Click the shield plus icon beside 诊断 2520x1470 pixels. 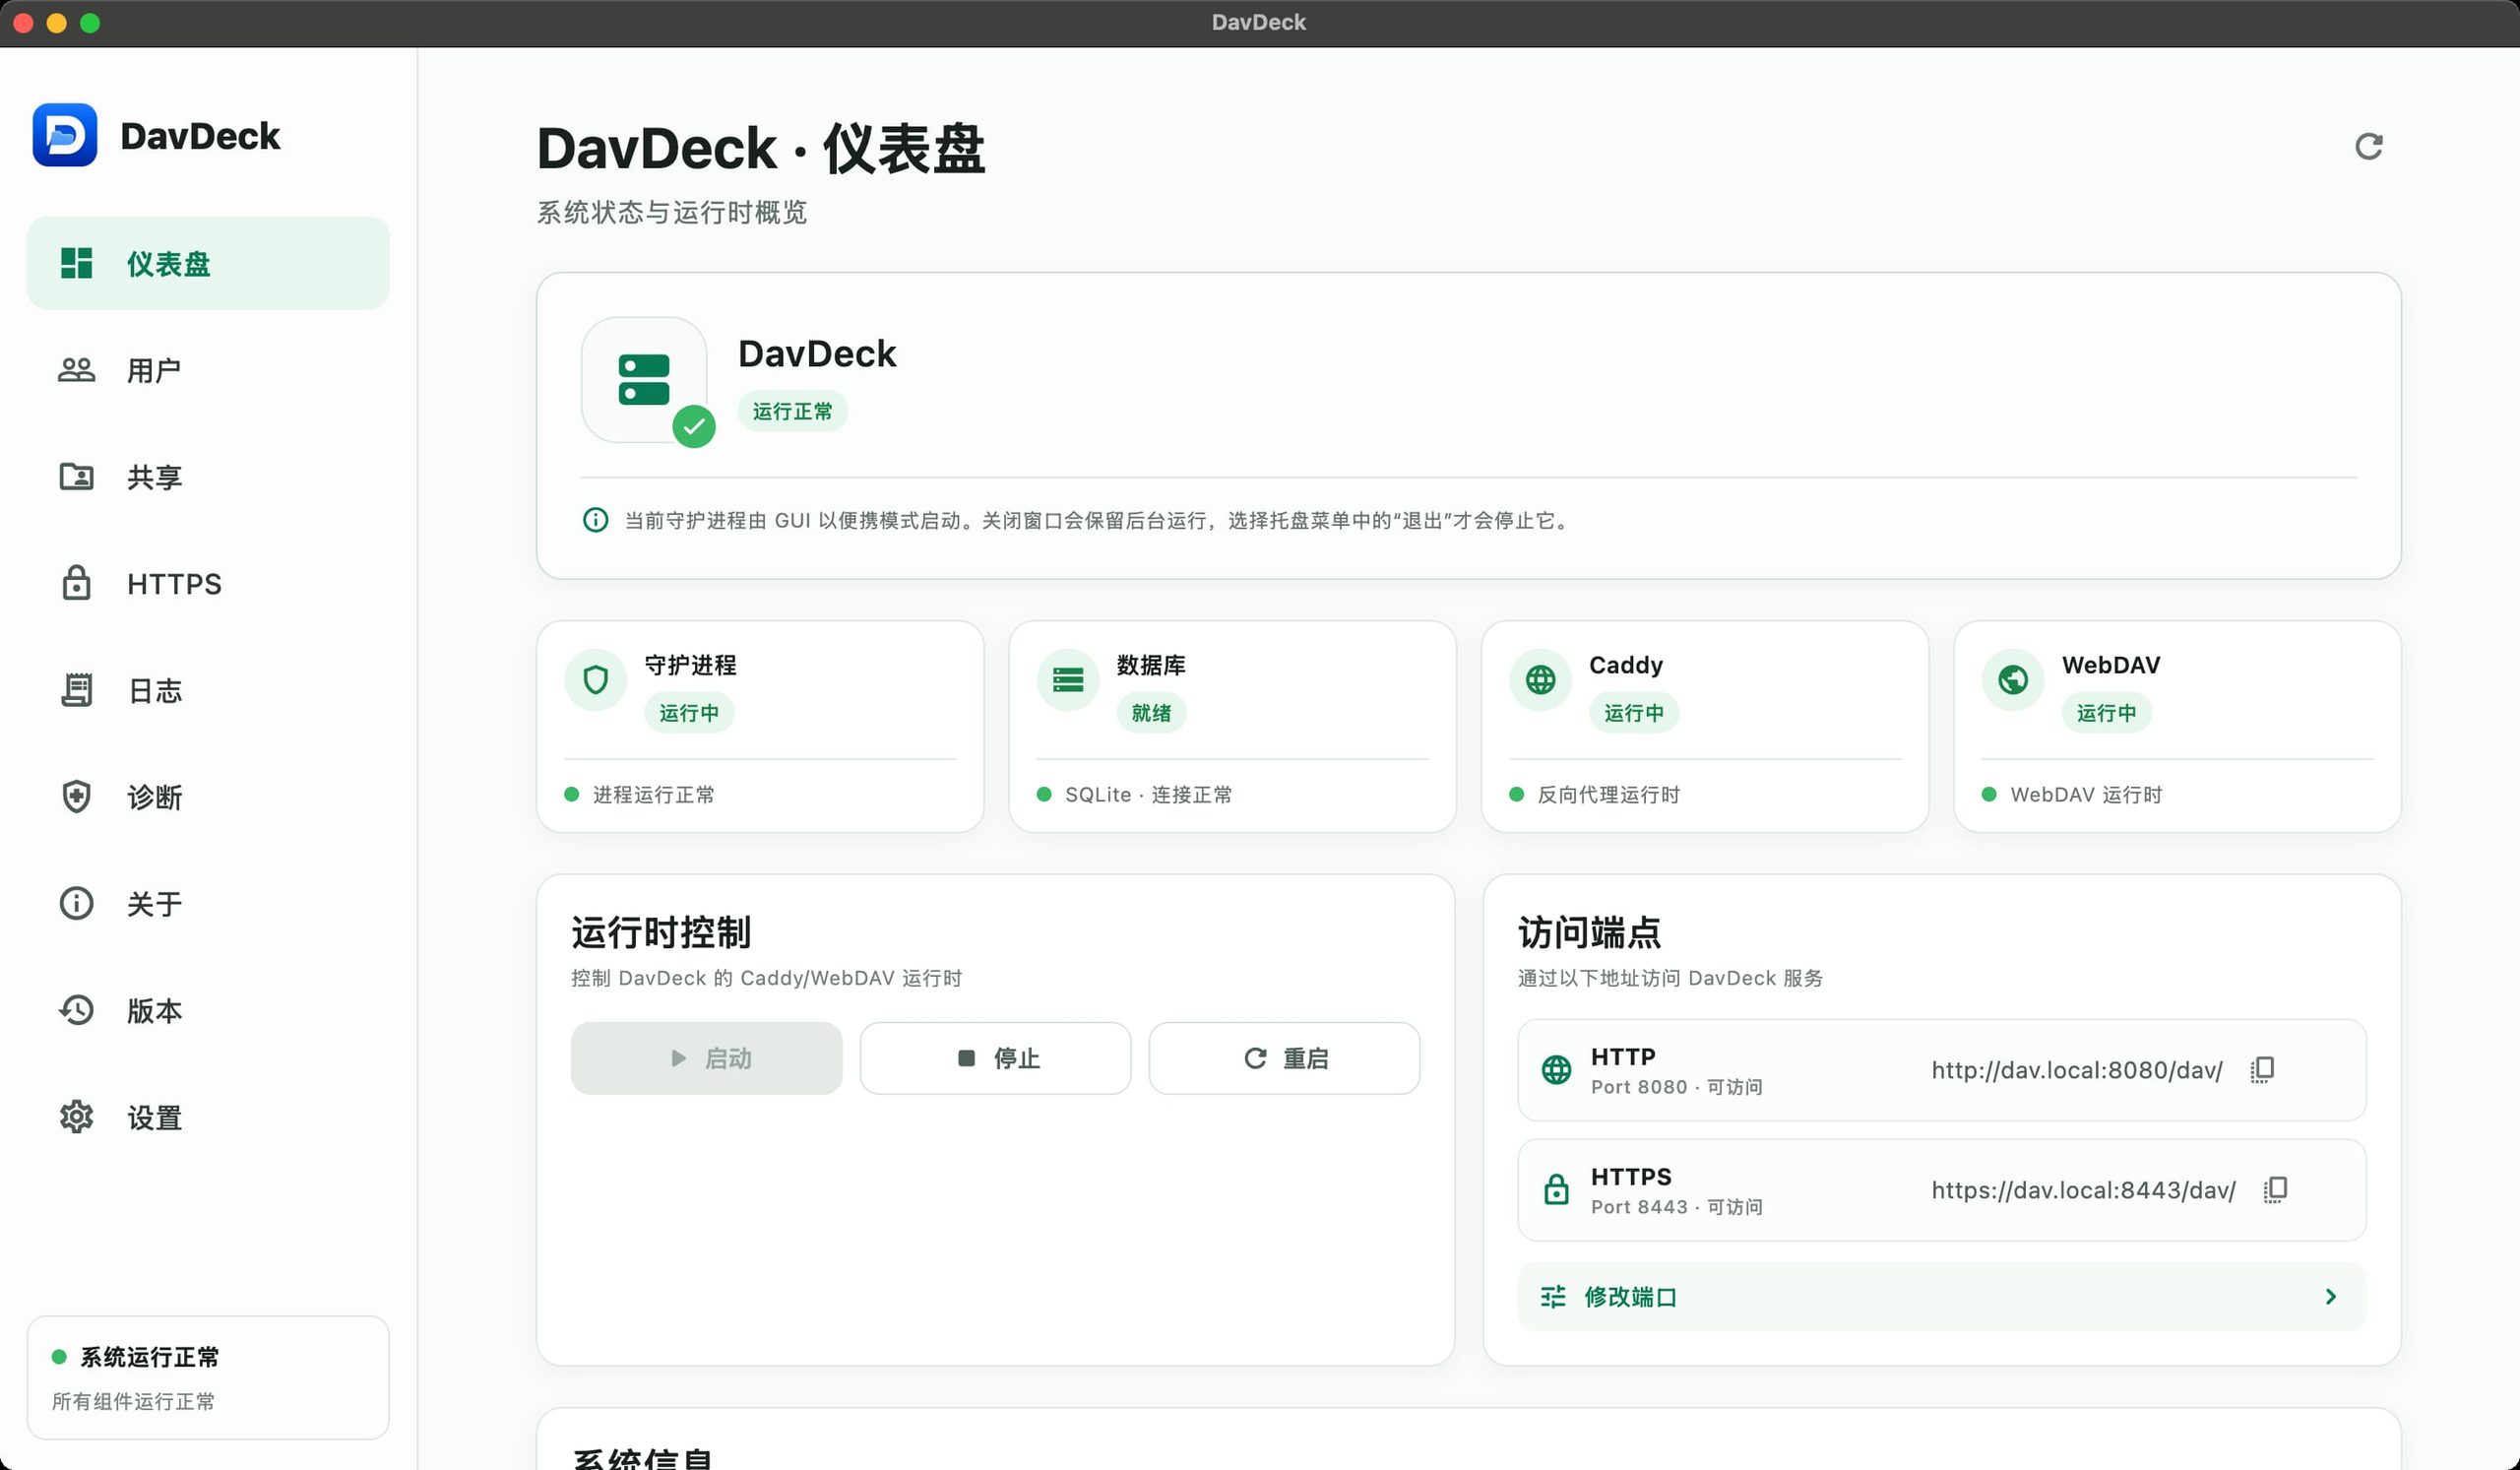tap(76, 797)
